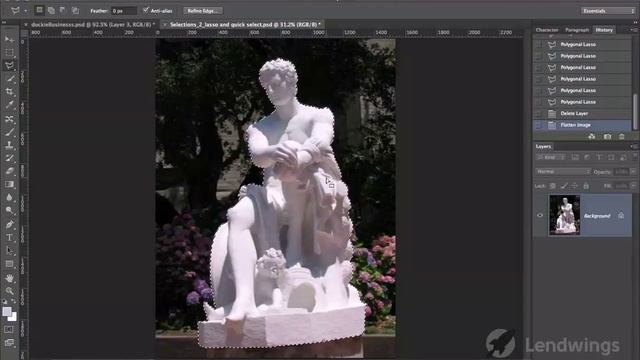Screen dimensions: 640x360
Task: Open the tool preset picker arrow
Action: (25, 11)
